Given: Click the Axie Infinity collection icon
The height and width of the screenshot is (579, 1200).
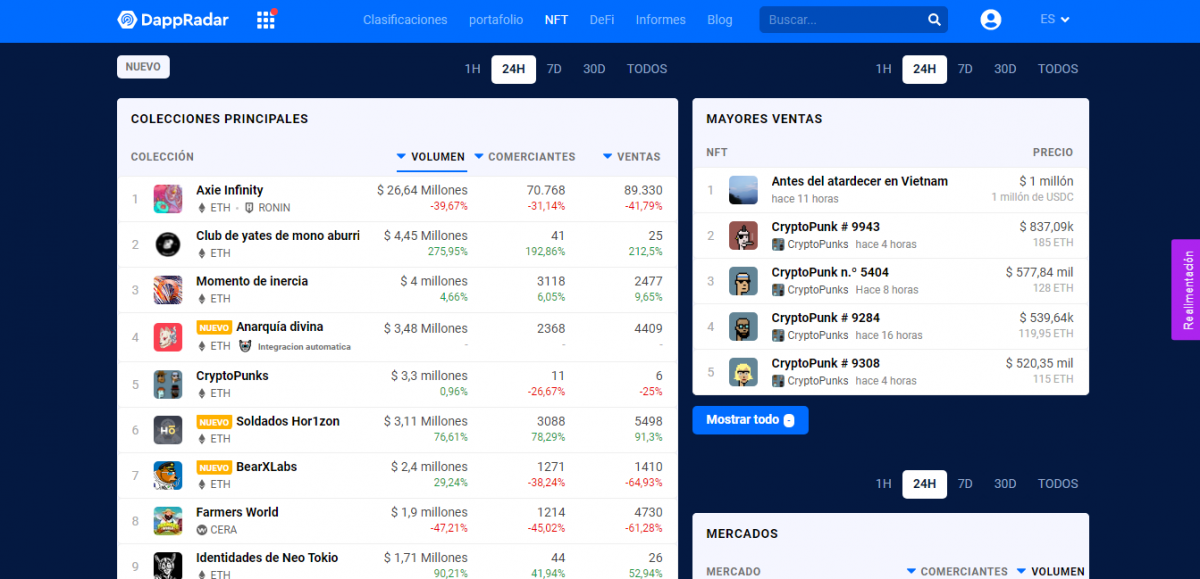Looking at the screenshot, I should click(x=167, y=199).
